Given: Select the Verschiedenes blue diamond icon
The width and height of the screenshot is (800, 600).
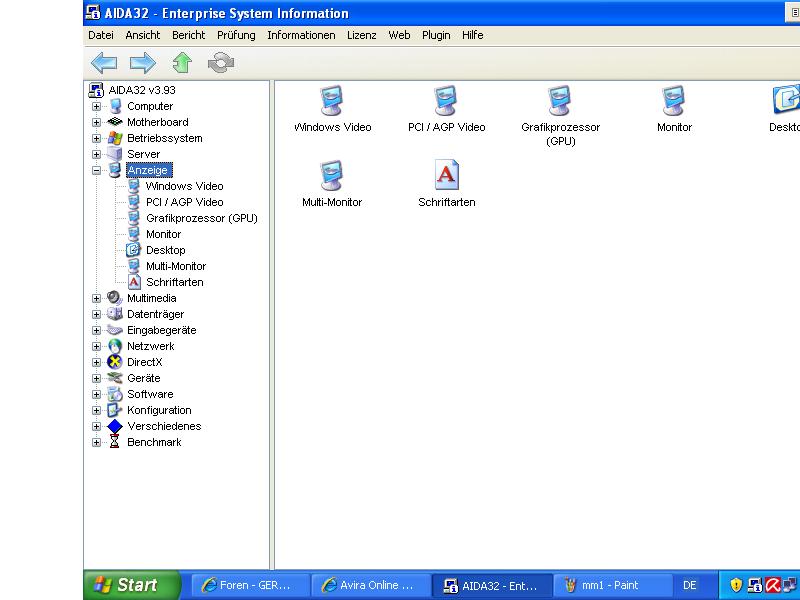Looking at the screenshot, I should (x=115, y=426).
